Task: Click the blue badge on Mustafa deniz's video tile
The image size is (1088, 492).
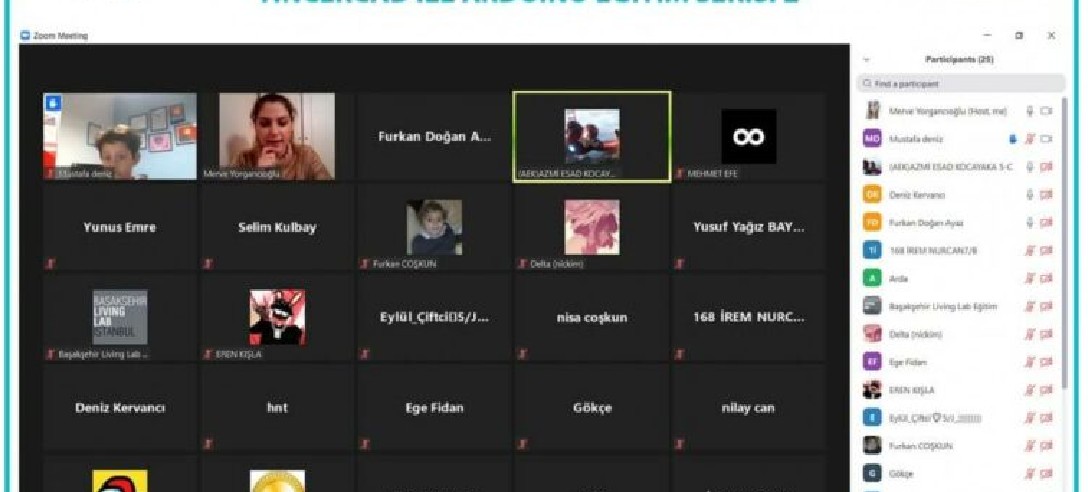Action: (x=53, y=103)
